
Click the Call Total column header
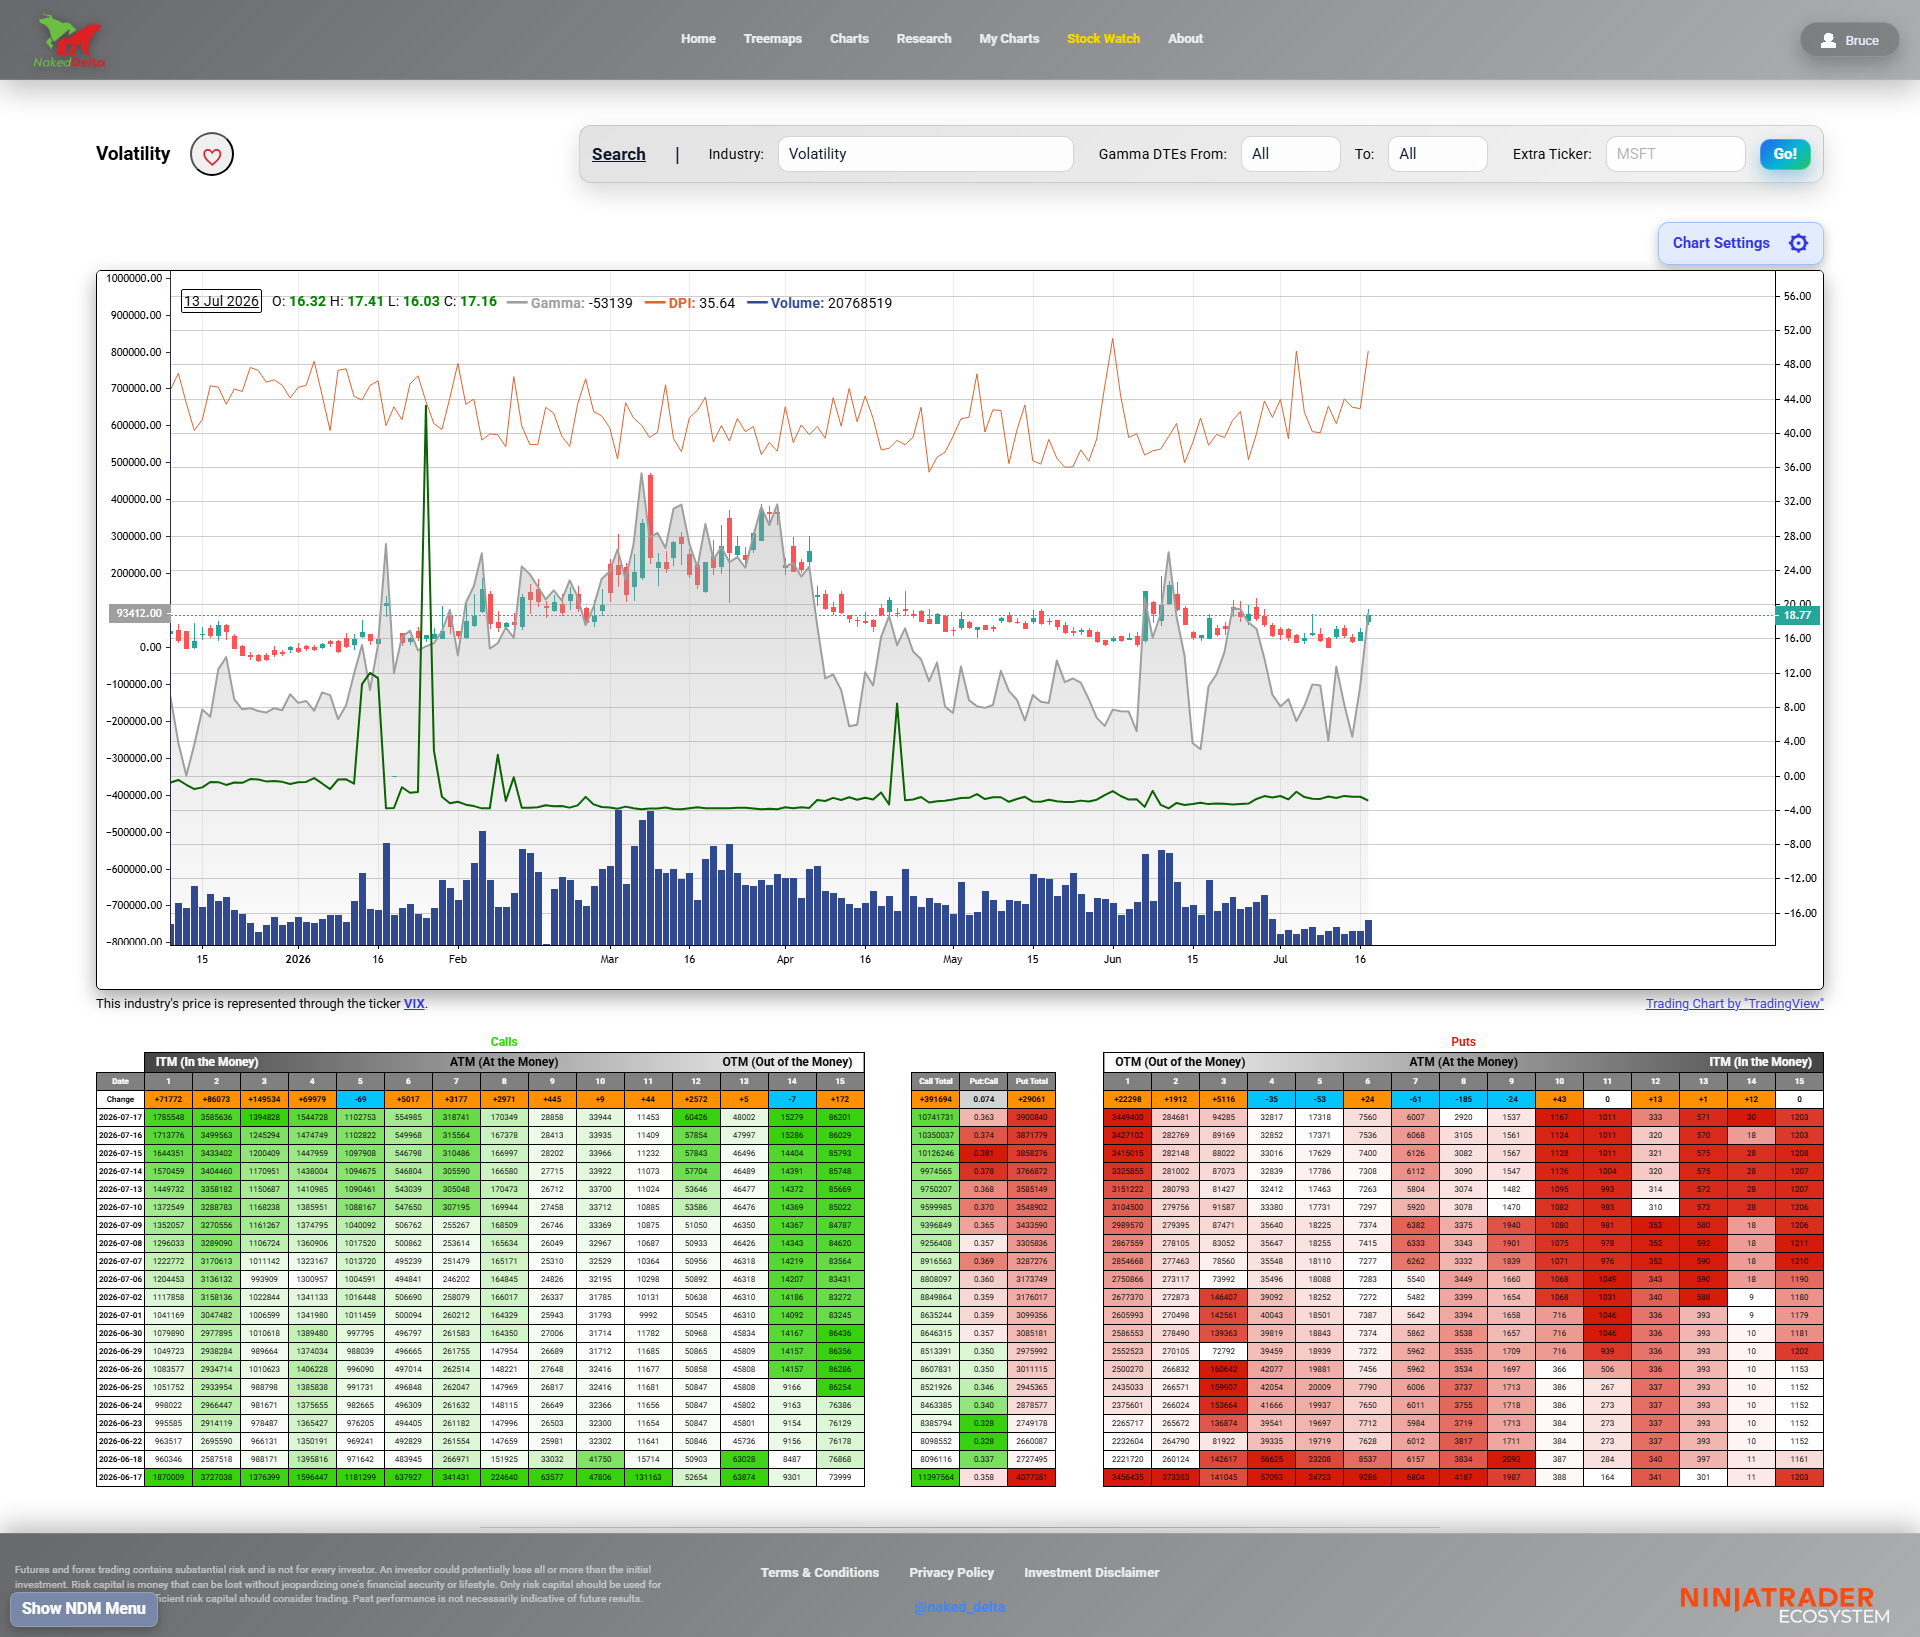(x=936, y=1081)
